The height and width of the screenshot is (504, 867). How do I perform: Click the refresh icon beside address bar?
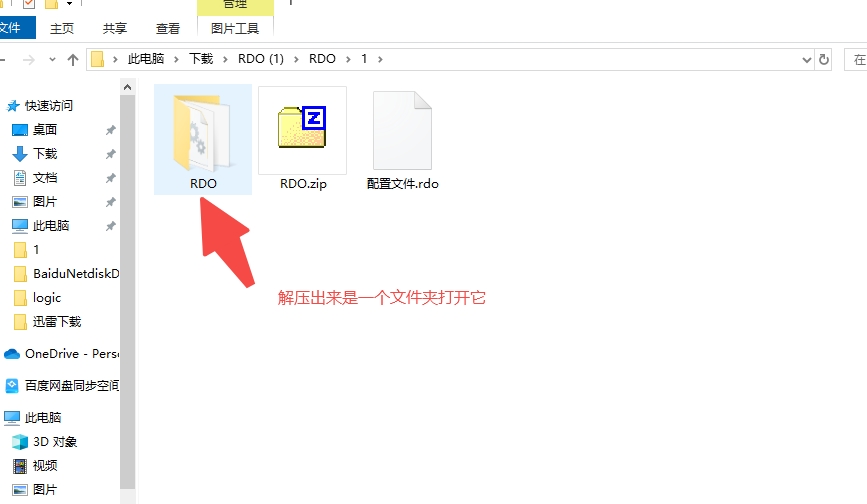click(x=824, y=60)
